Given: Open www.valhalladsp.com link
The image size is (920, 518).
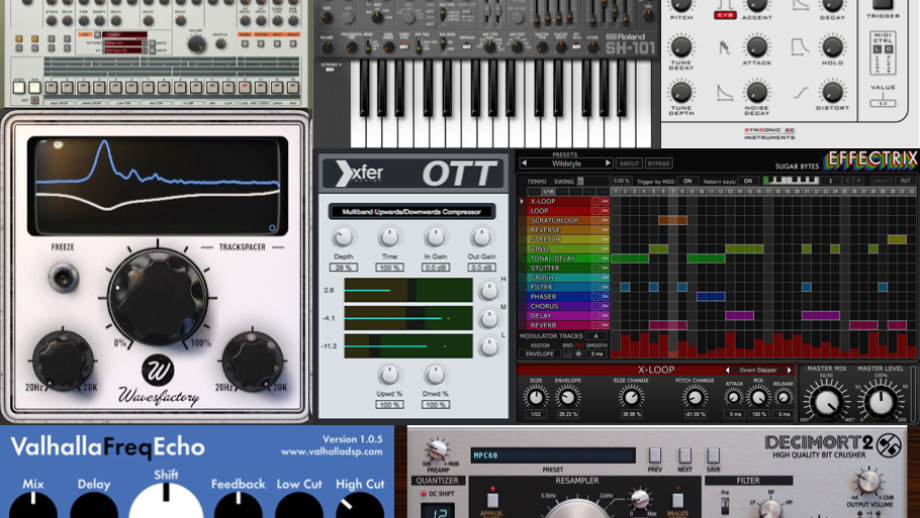Looking at the screenshot, I should [332, 452].
